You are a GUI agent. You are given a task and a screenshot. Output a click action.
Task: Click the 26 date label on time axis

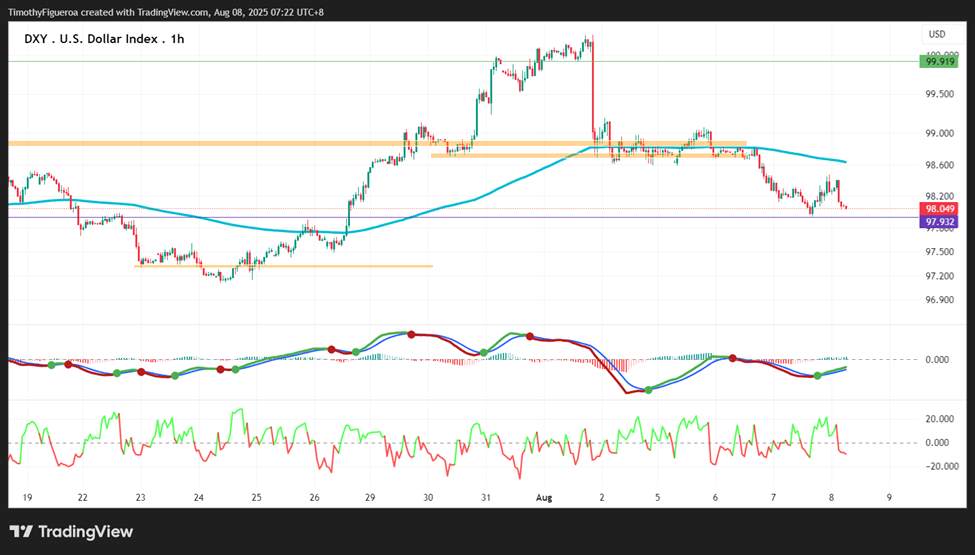click(314, 498)
